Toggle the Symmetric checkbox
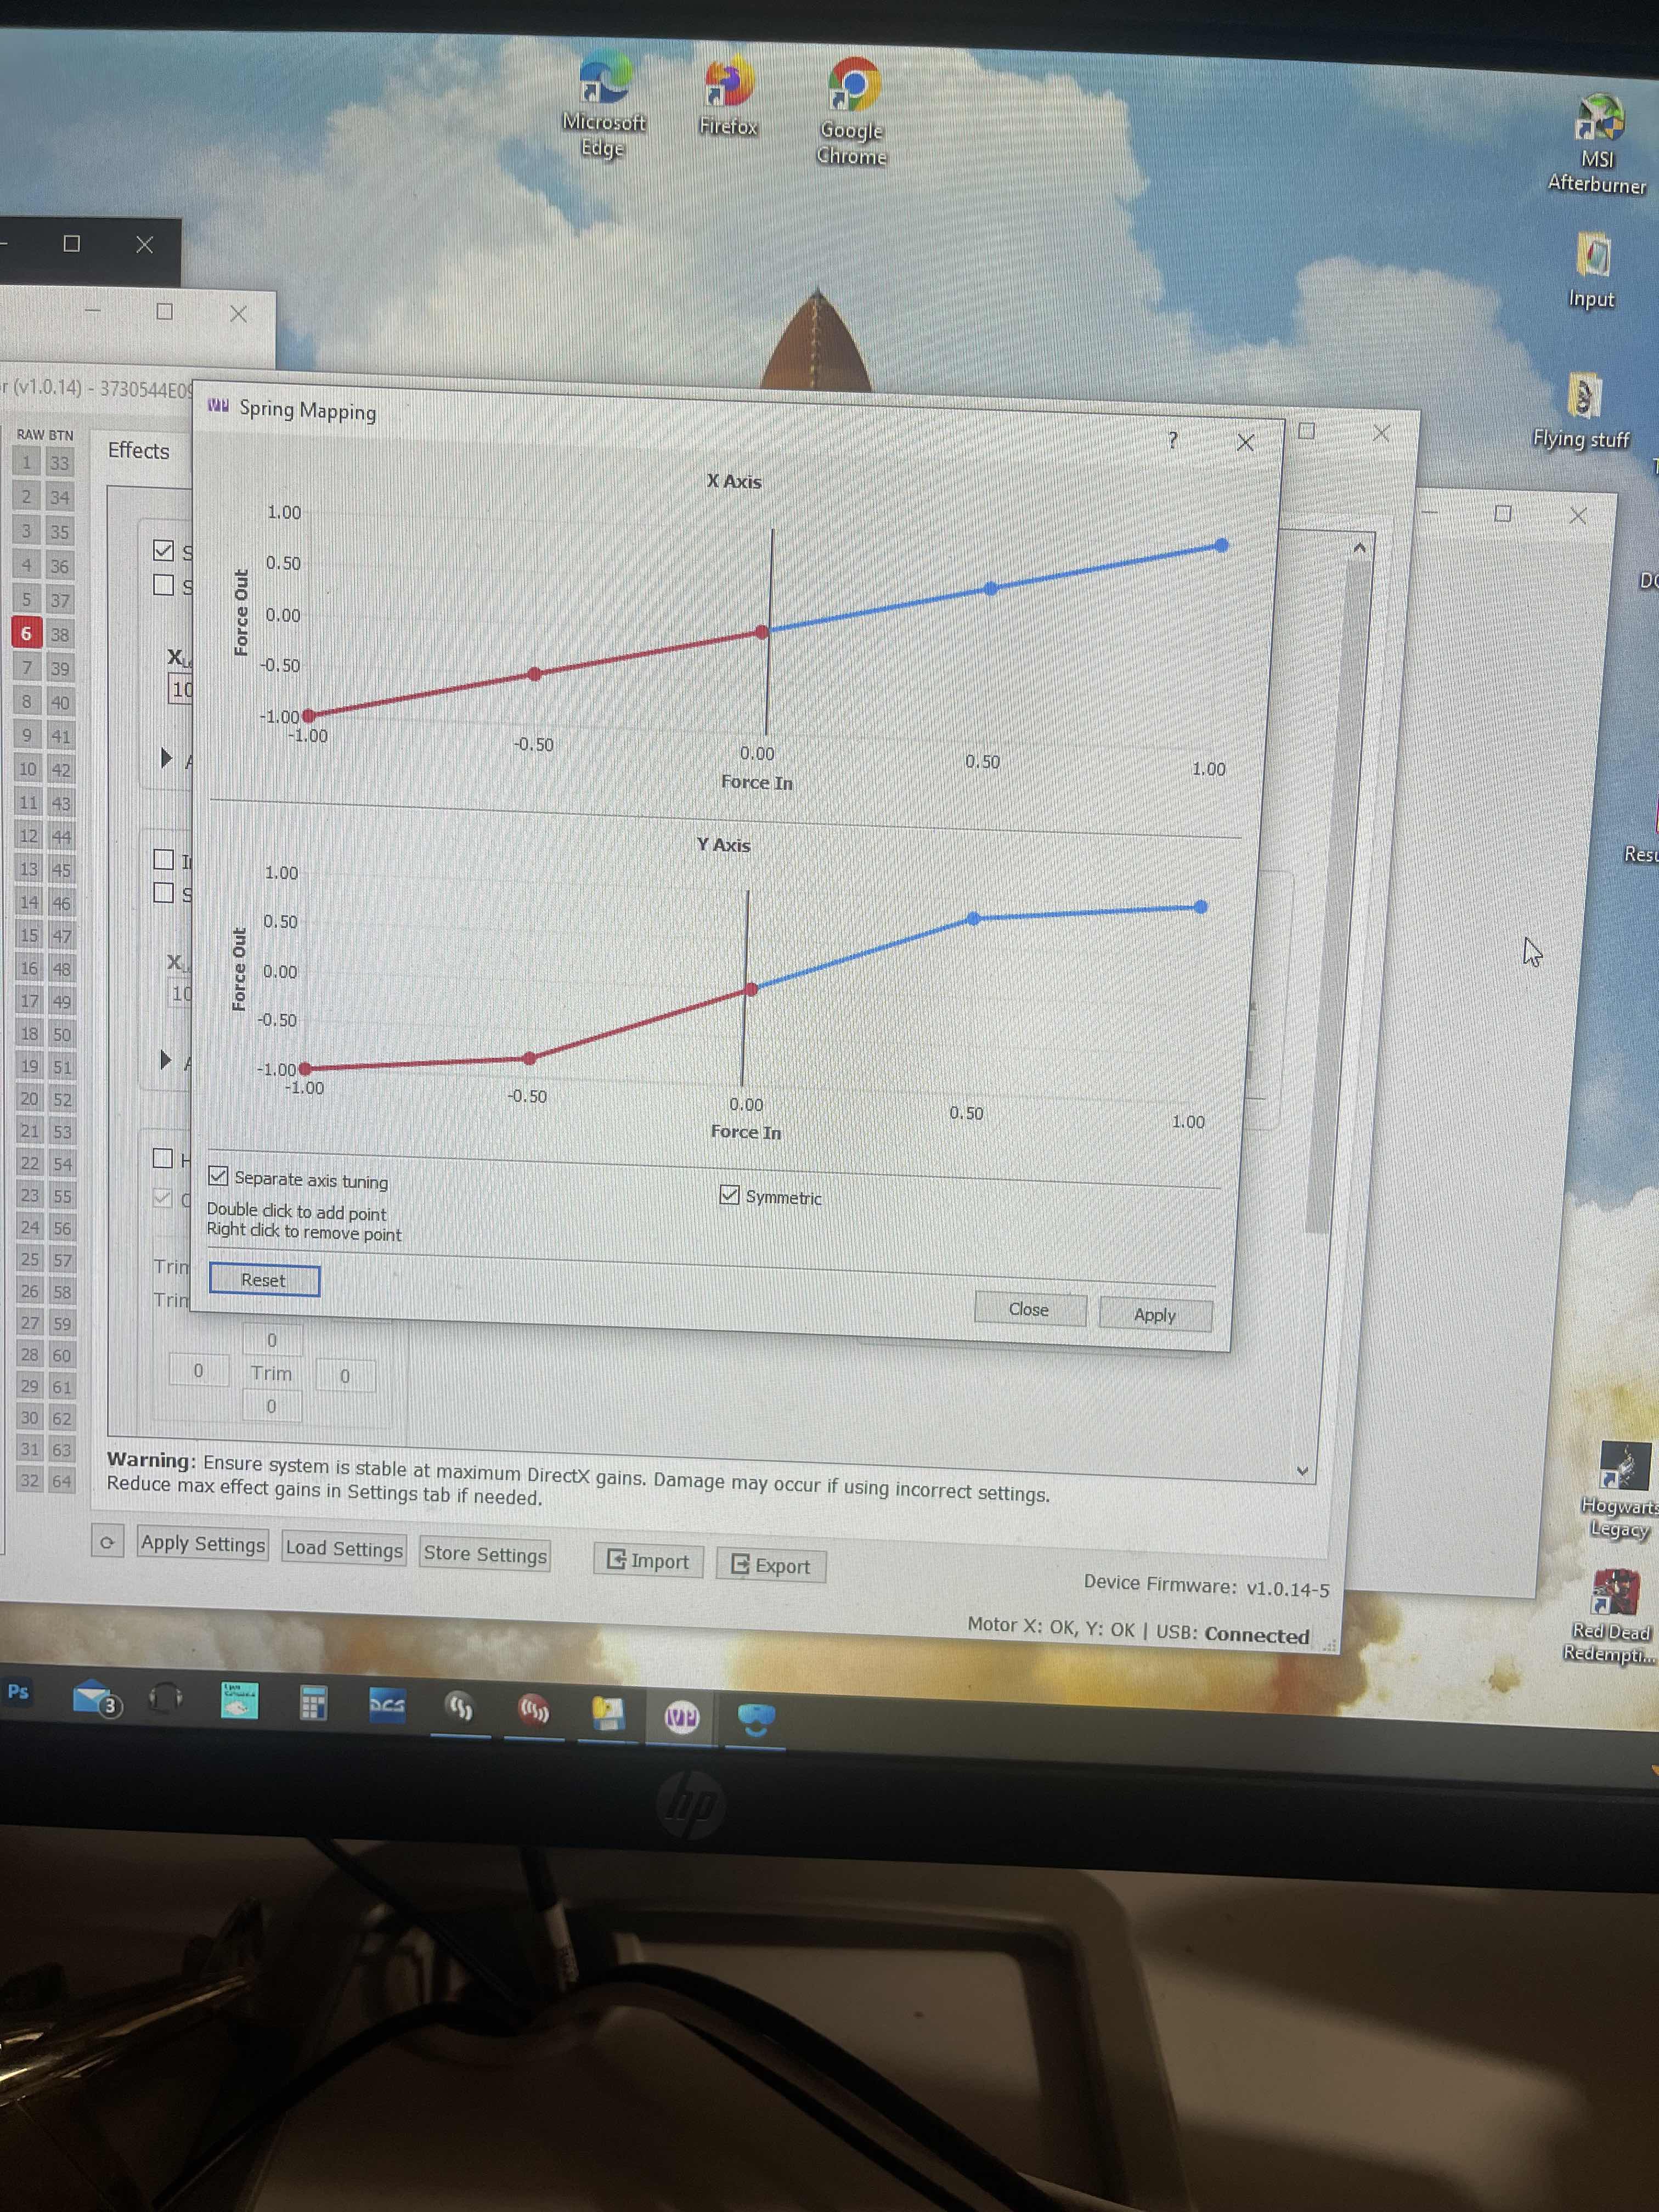 coord(730,1195)
